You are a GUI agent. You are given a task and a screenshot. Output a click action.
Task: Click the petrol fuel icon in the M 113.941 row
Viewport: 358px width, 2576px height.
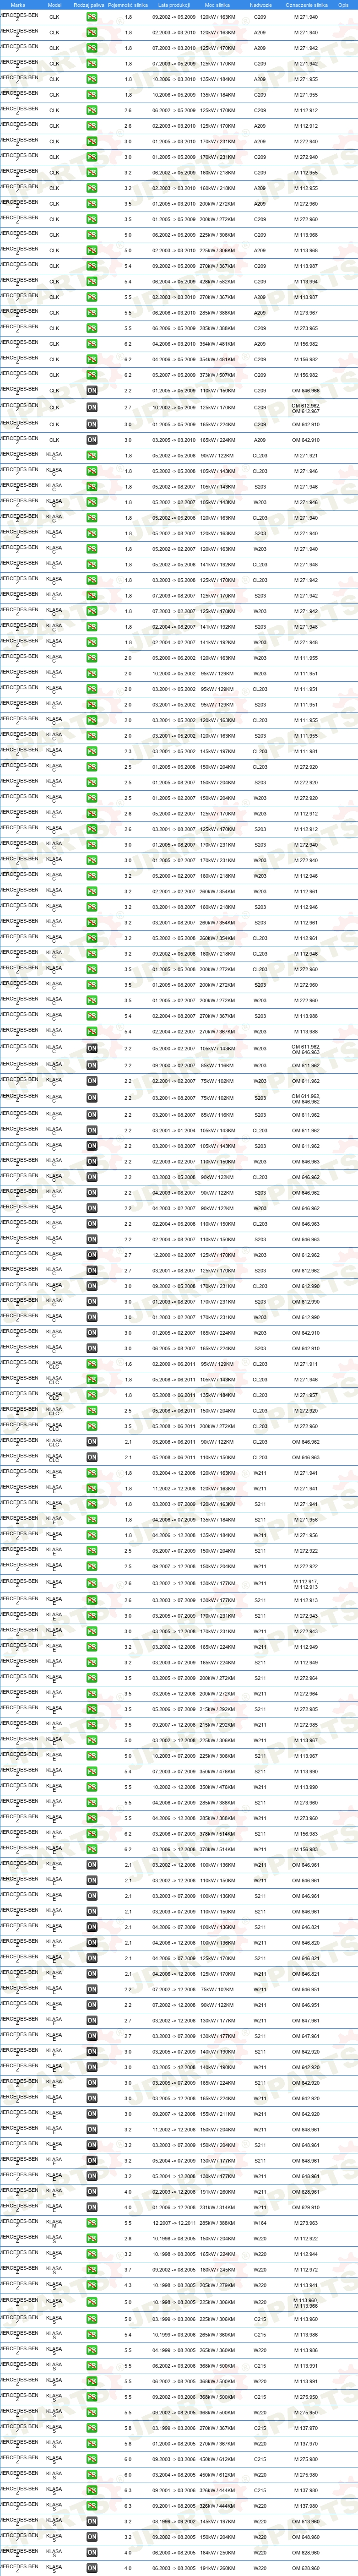coord(91,2285)
